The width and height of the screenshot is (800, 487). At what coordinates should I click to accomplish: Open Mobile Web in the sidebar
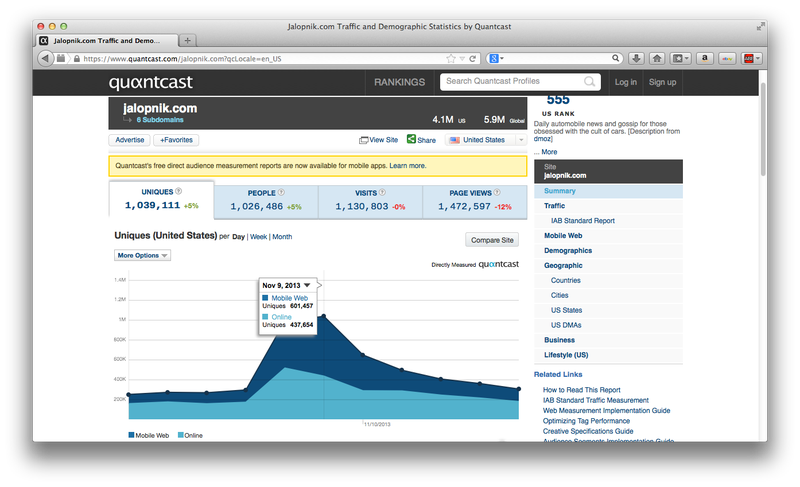tap(608, 236)
